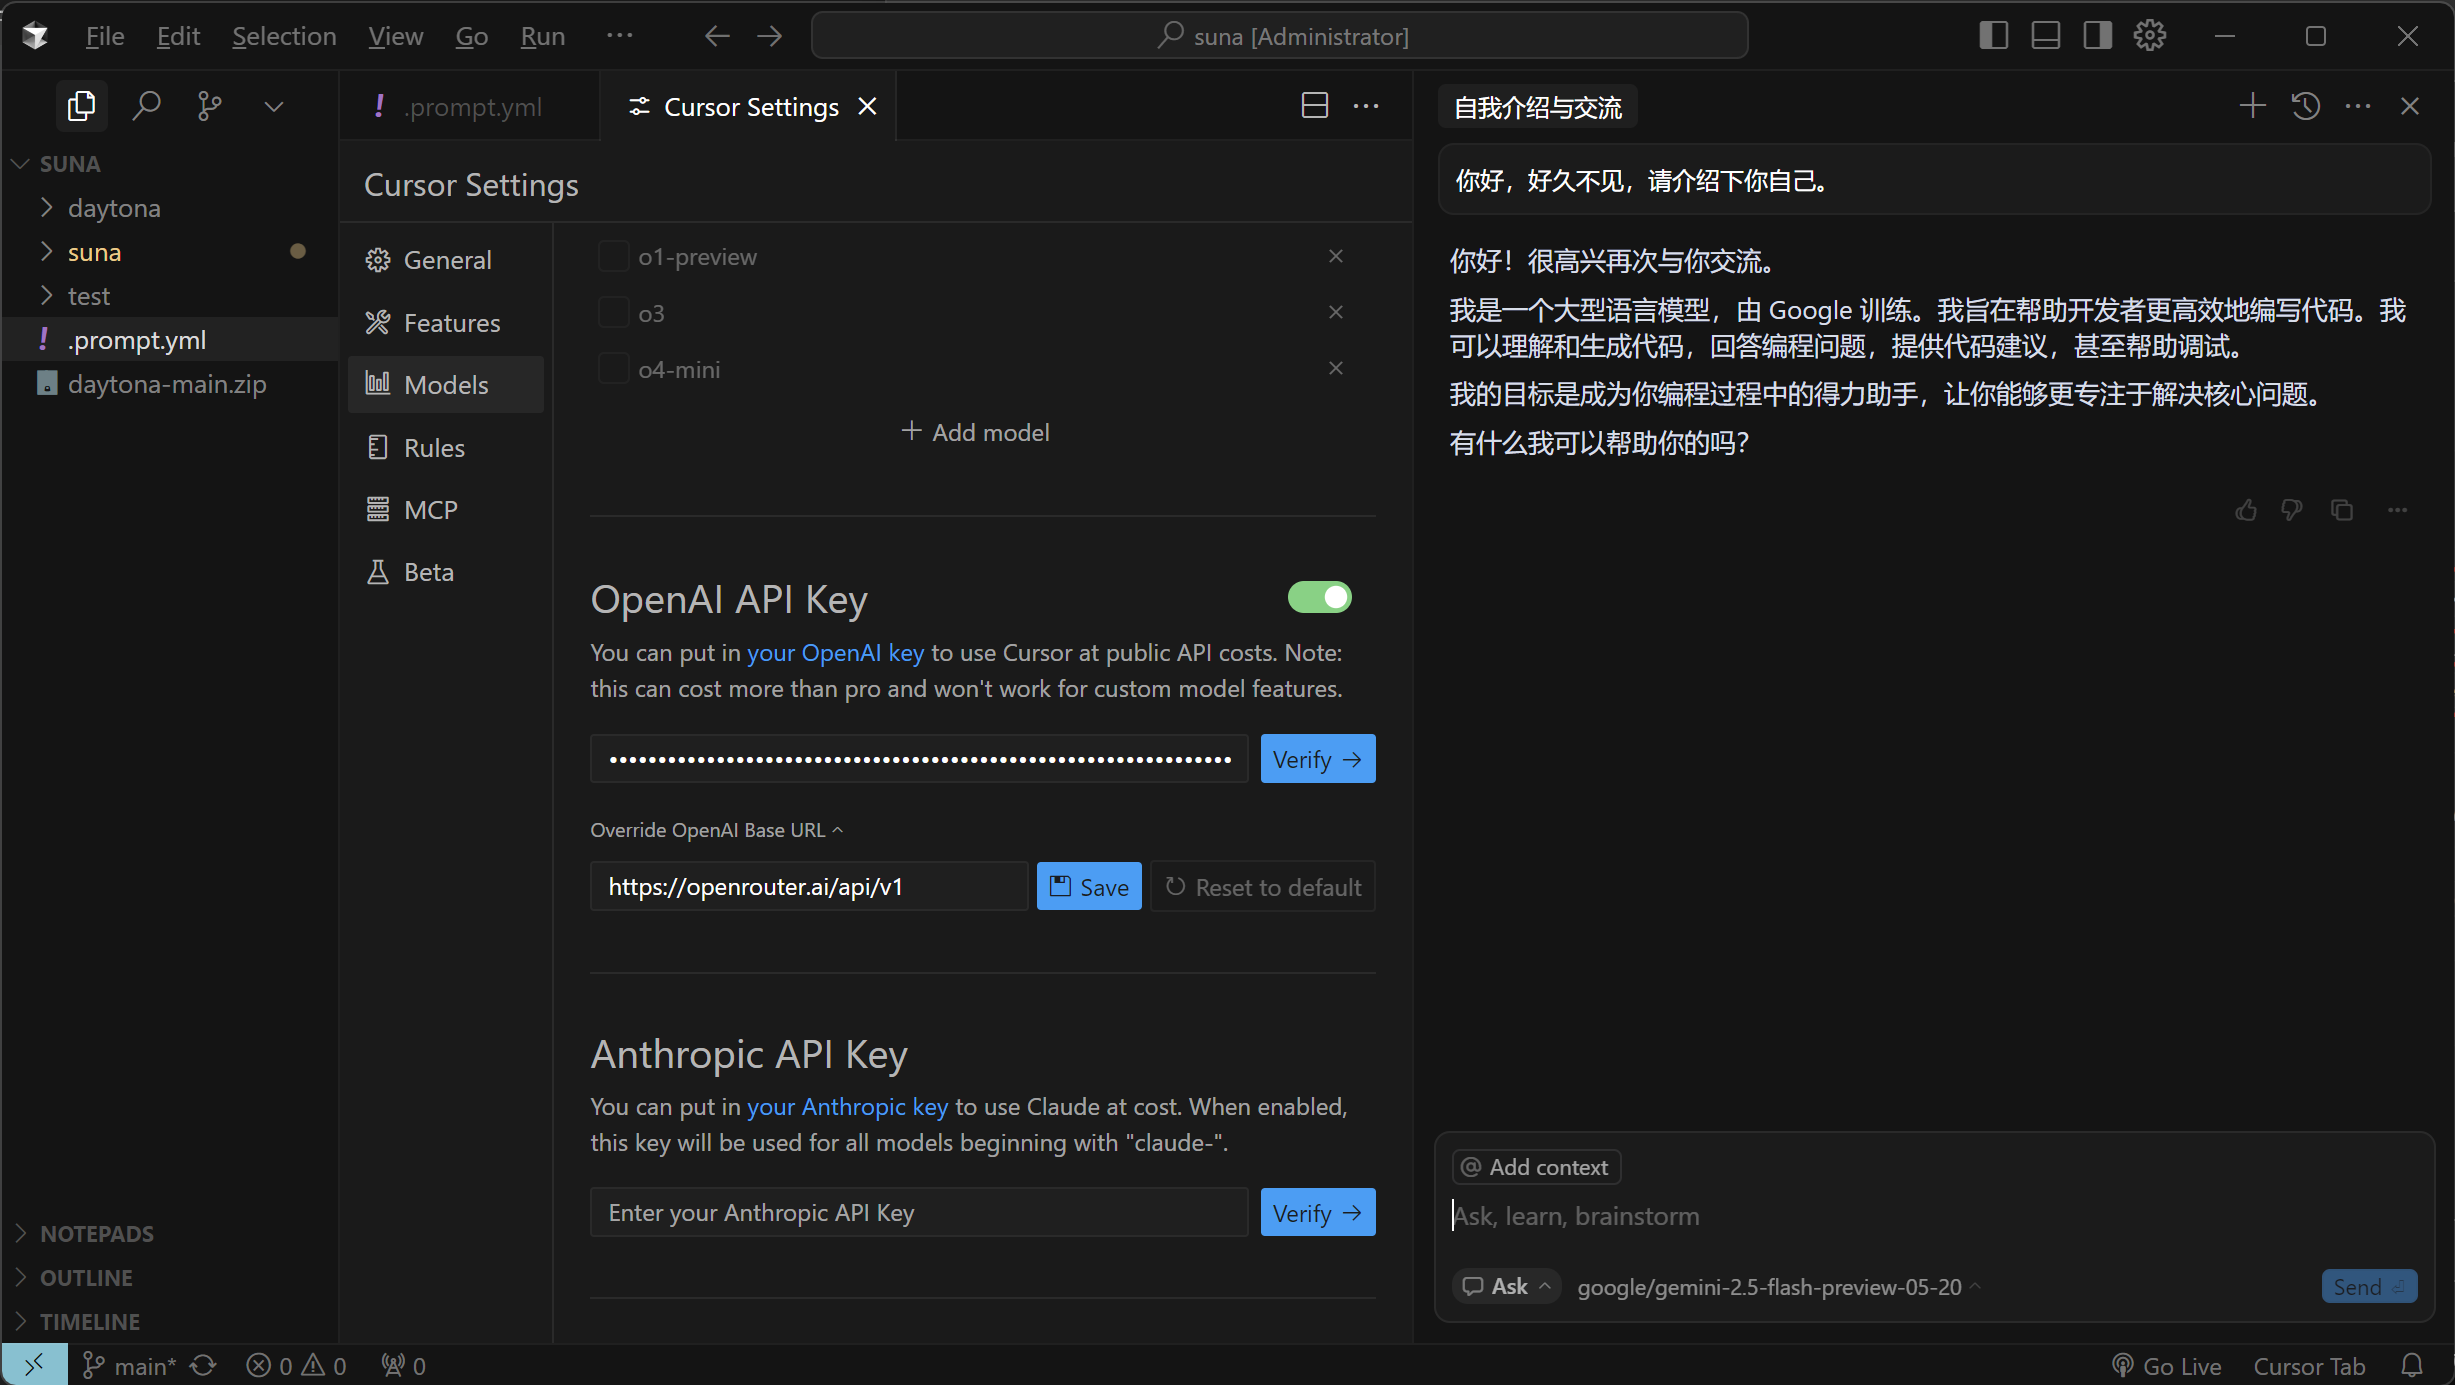Save the OpenAI base URL
Screen dimensions: 2455x1385
[x=1089, y=887]
